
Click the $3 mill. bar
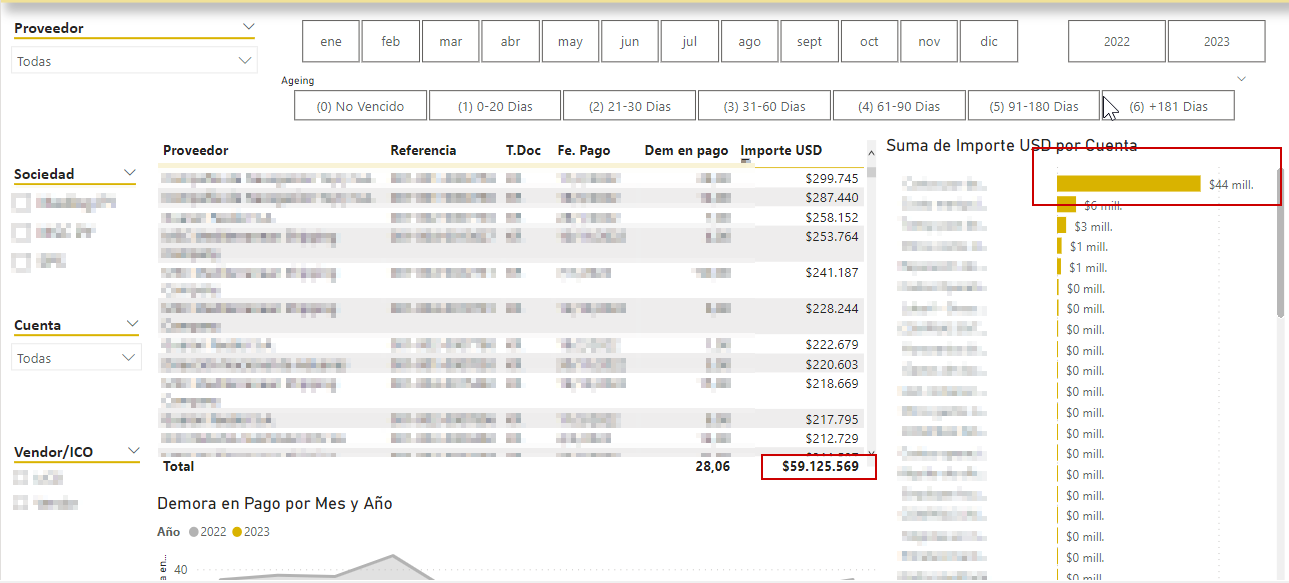coord(1061,225)
